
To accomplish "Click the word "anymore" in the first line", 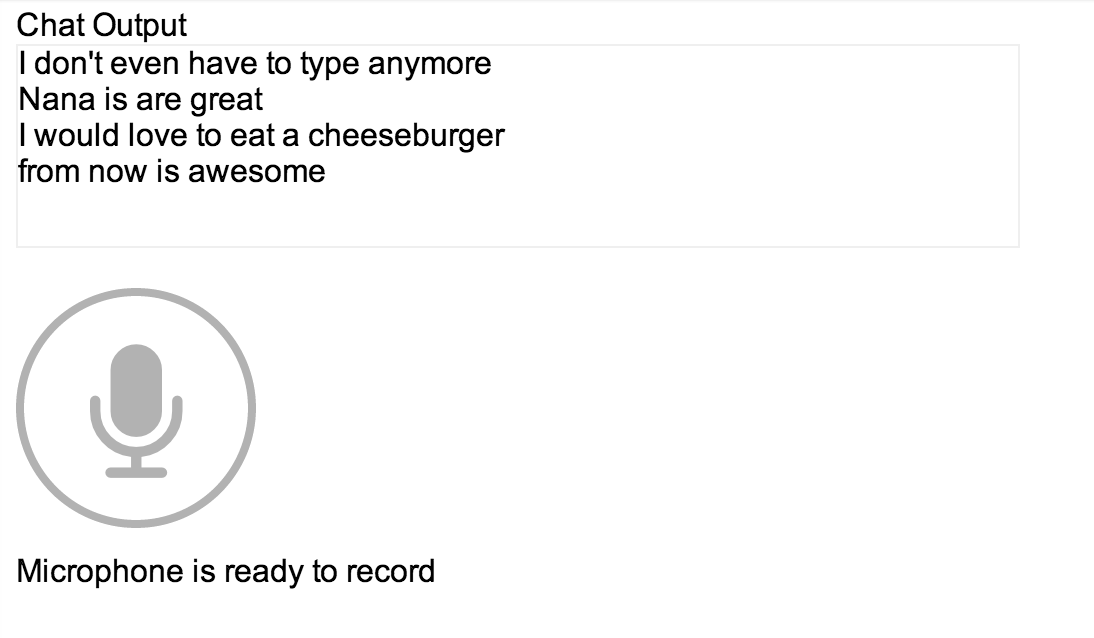I will tap(430, 64).
